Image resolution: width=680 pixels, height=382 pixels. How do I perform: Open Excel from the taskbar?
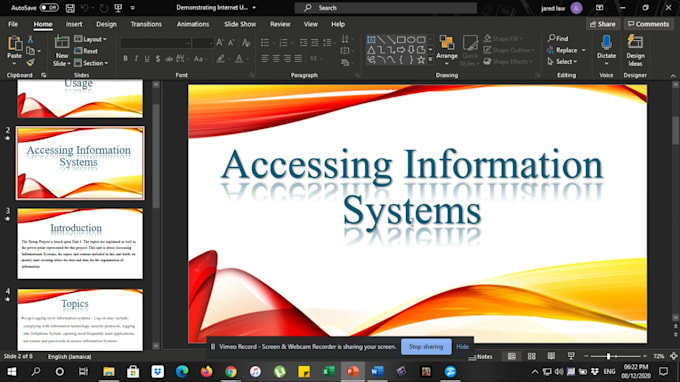pos(328,372)
